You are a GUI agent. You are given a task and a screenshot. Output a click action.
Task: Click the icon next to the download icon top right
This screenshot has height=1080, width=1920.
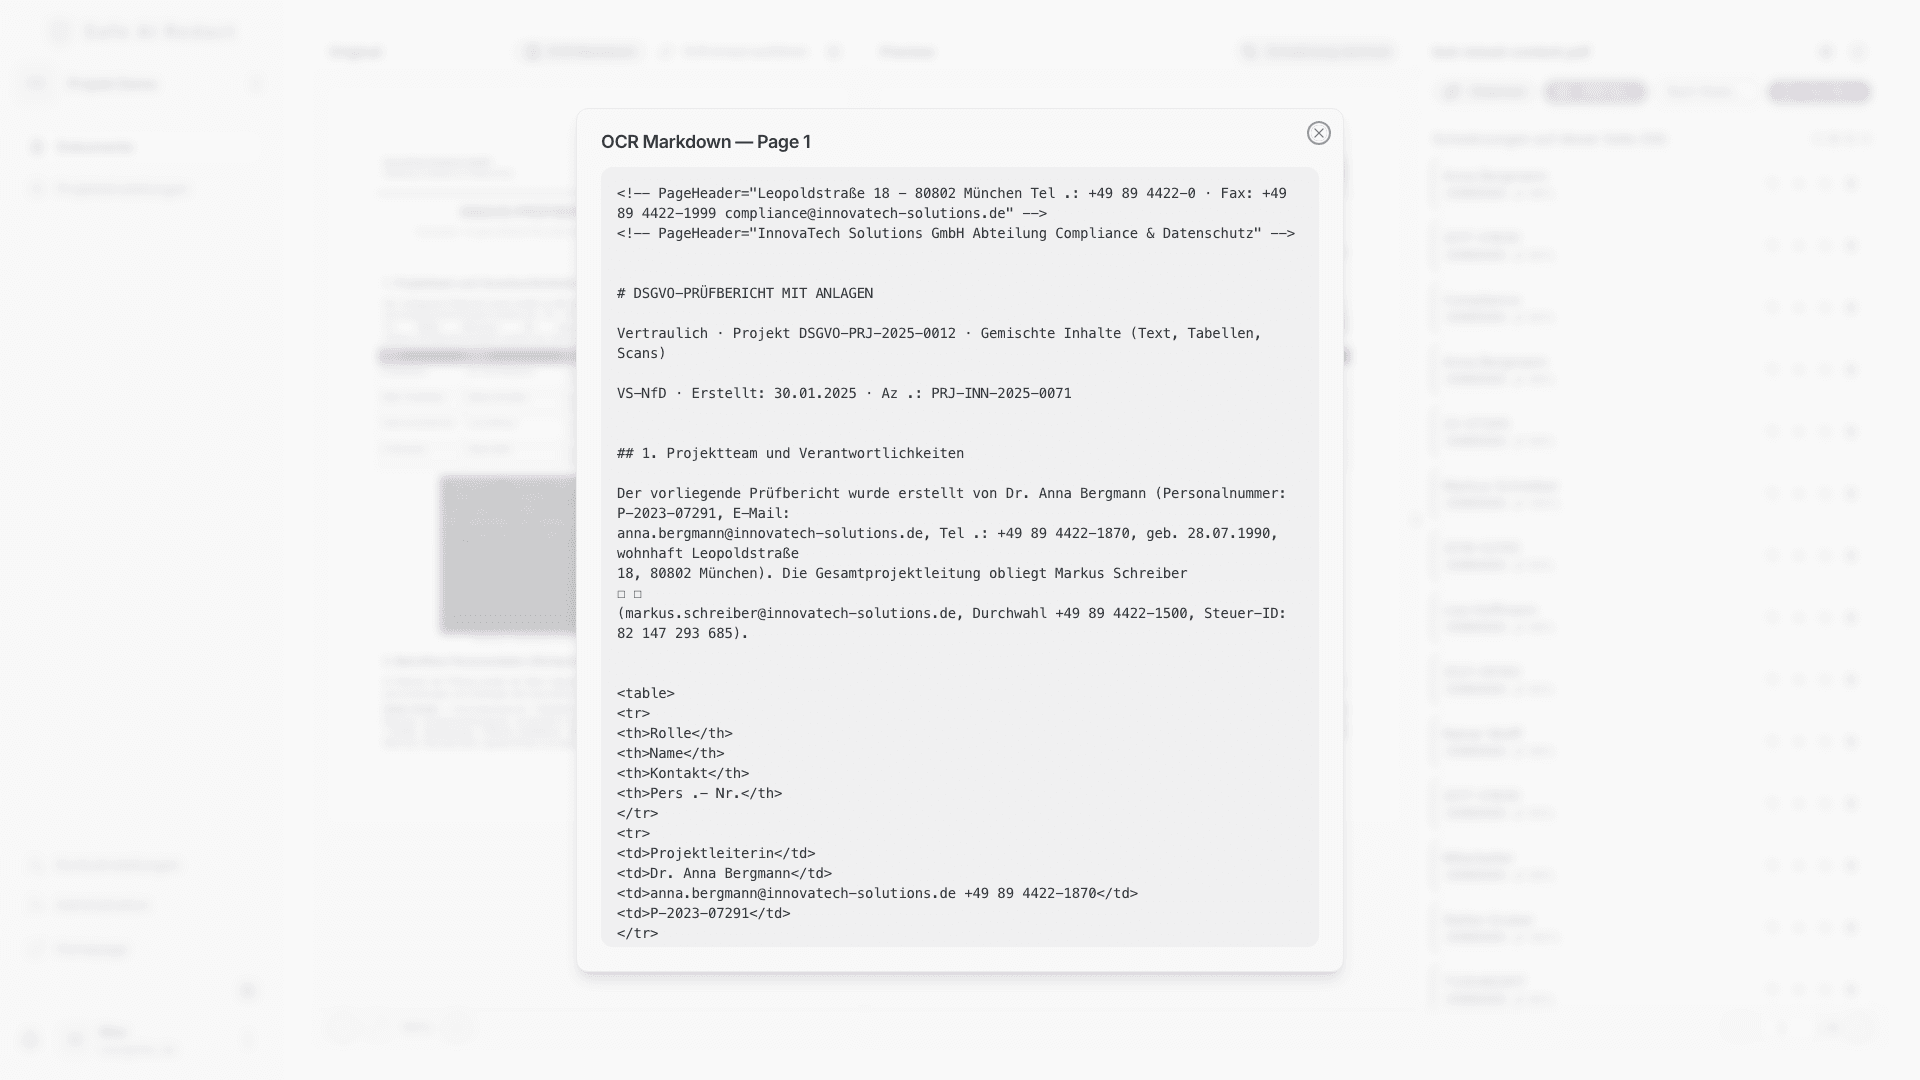[x=1859, y=51]
